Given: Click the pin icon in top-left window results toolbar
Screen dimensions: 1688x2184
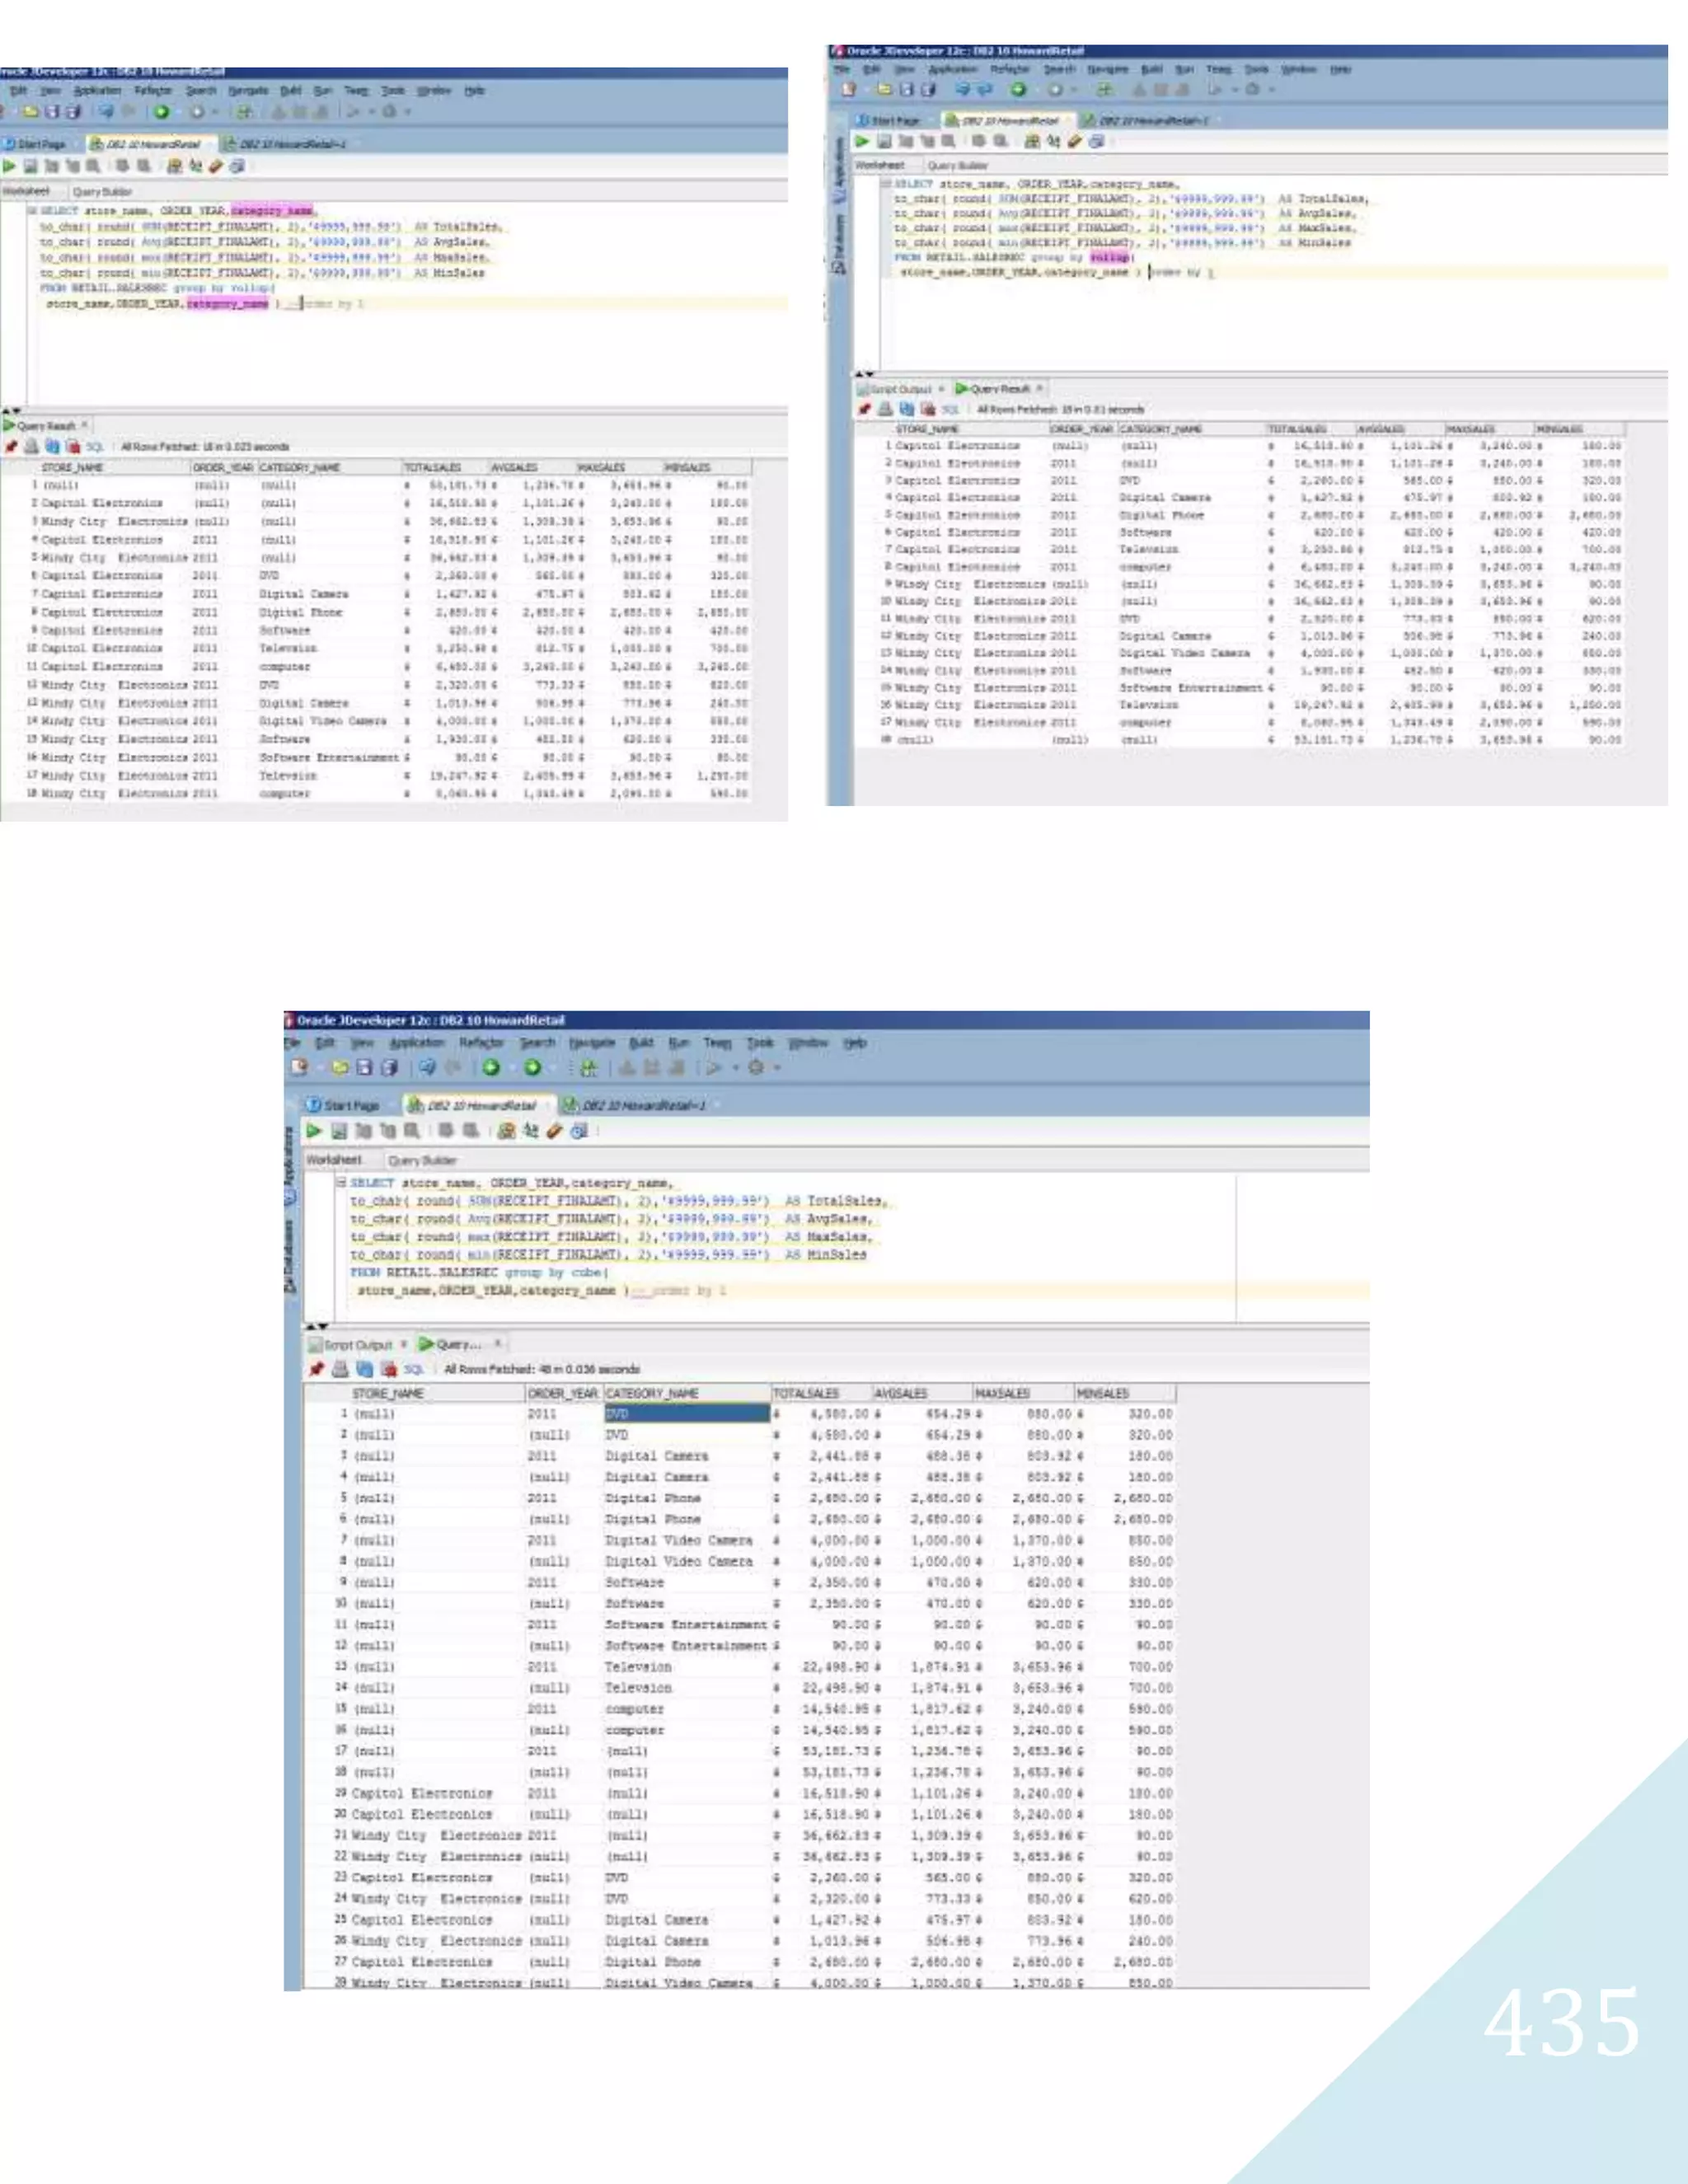Looking at the screenshot, I should click(x=11, y=446).
